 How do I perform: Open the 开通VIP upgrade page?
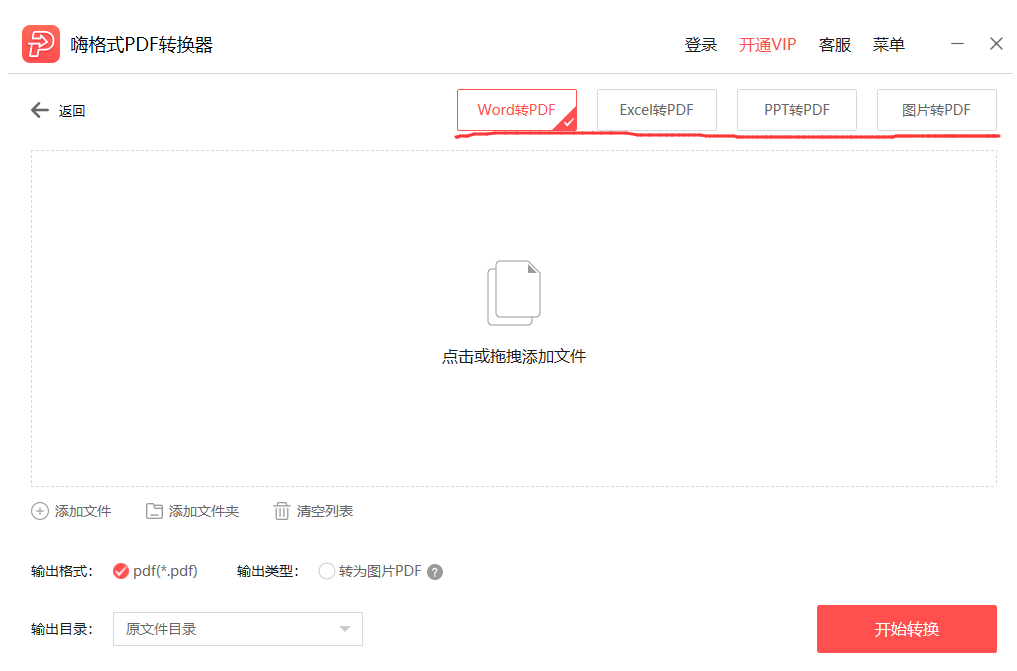[x=767, y=44]
